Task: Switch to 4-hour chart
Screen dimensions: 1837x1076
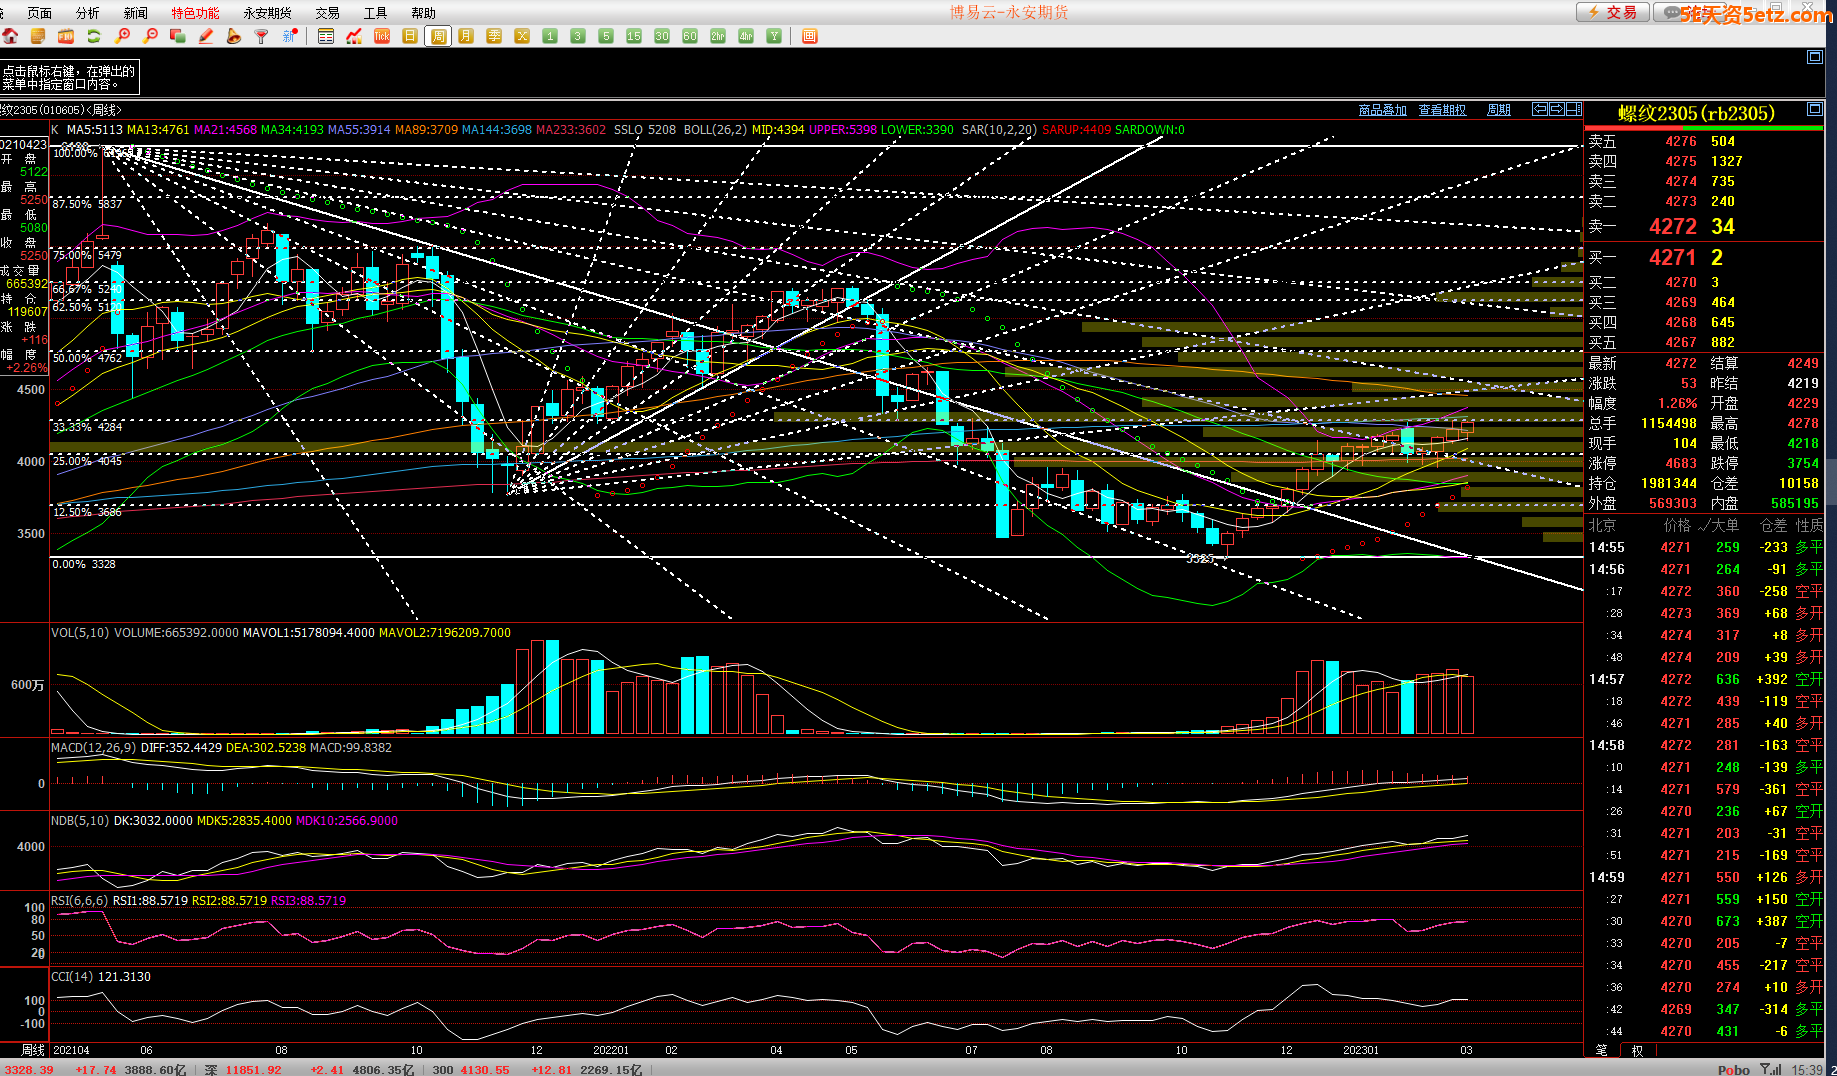Action: pyautogui.click(x=746, y=36)
